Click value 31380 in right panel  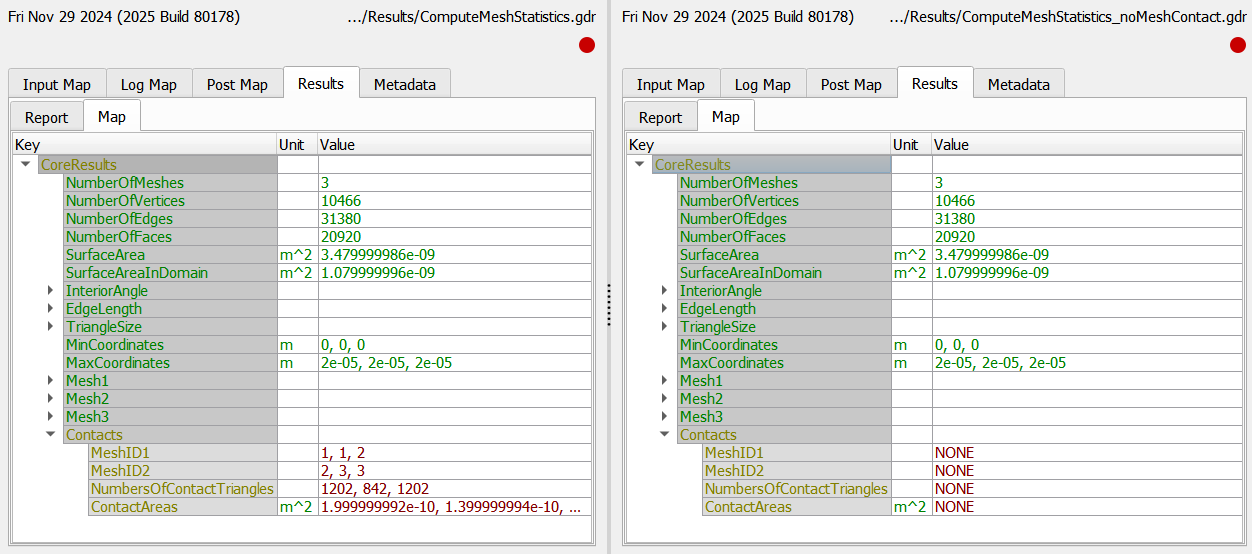955,219
